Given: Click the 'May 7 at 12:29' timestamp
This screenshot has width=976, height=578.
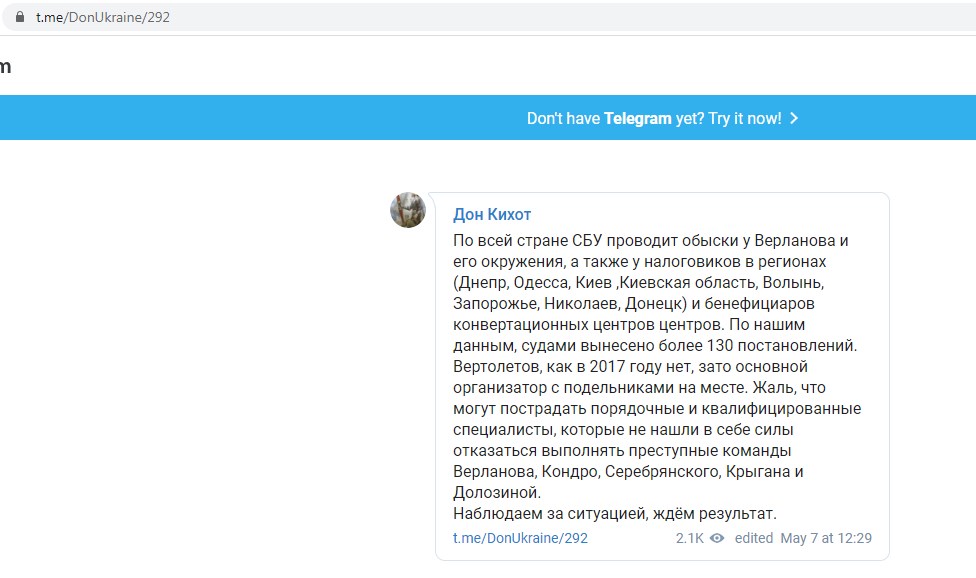Looking at the screenshot, I should (x=826, y=538).
